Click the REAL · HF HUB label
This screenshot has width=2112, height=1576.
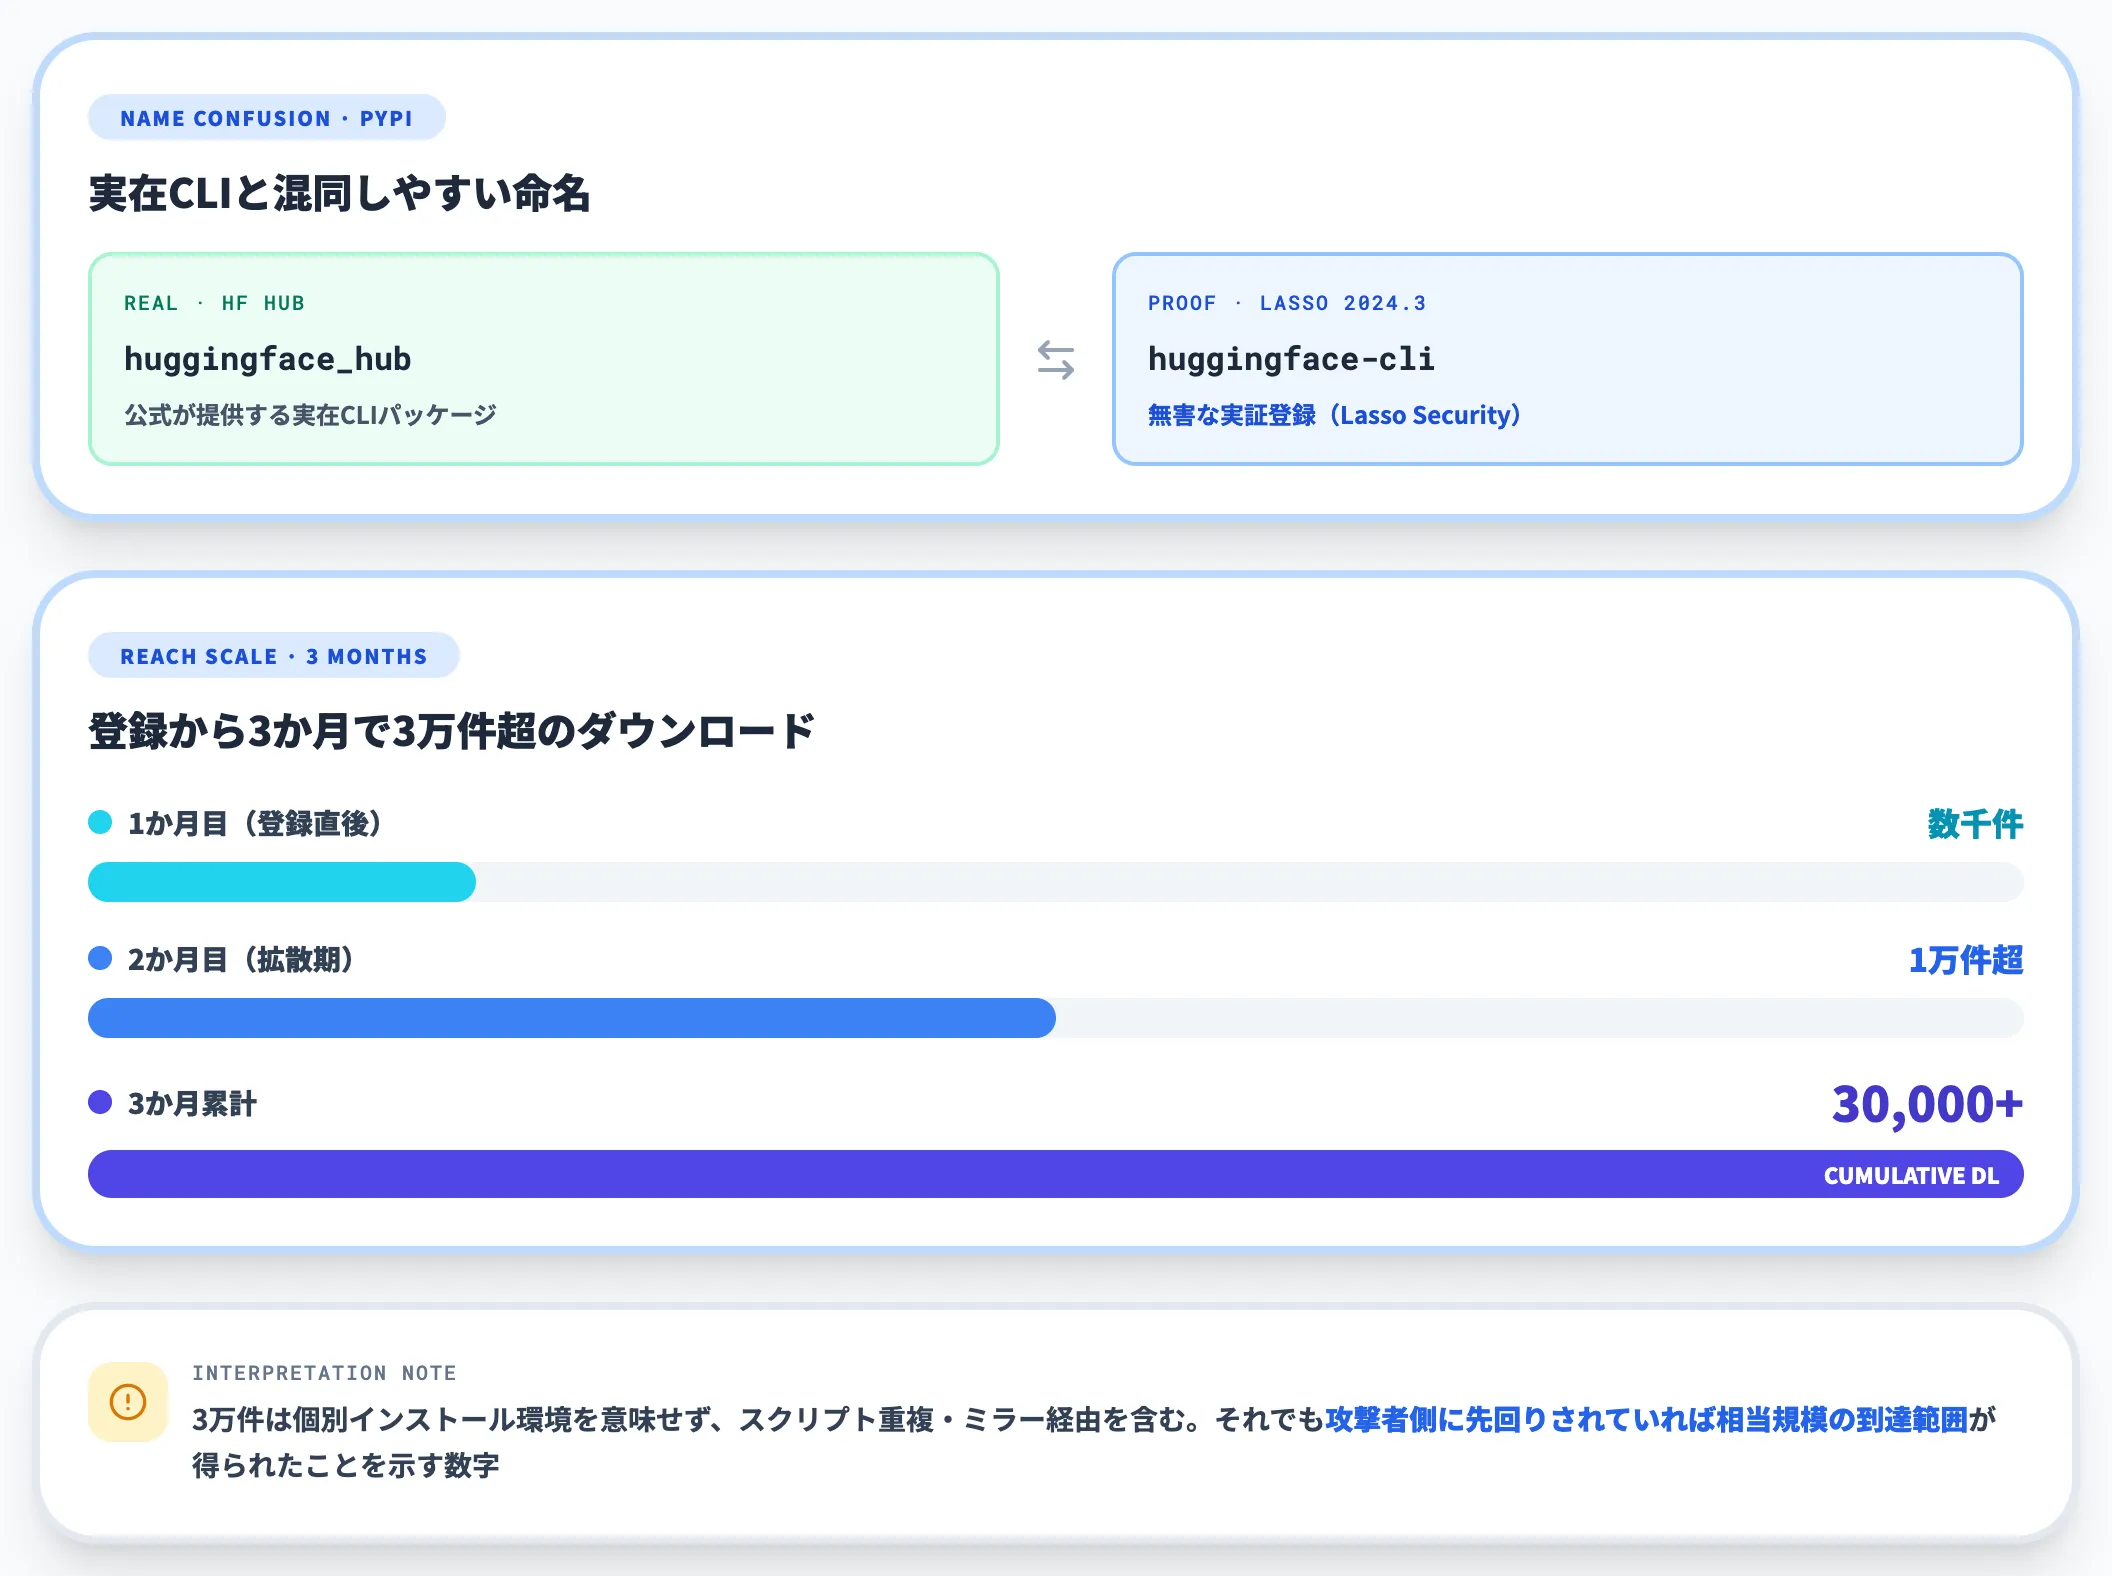point(214,303)
